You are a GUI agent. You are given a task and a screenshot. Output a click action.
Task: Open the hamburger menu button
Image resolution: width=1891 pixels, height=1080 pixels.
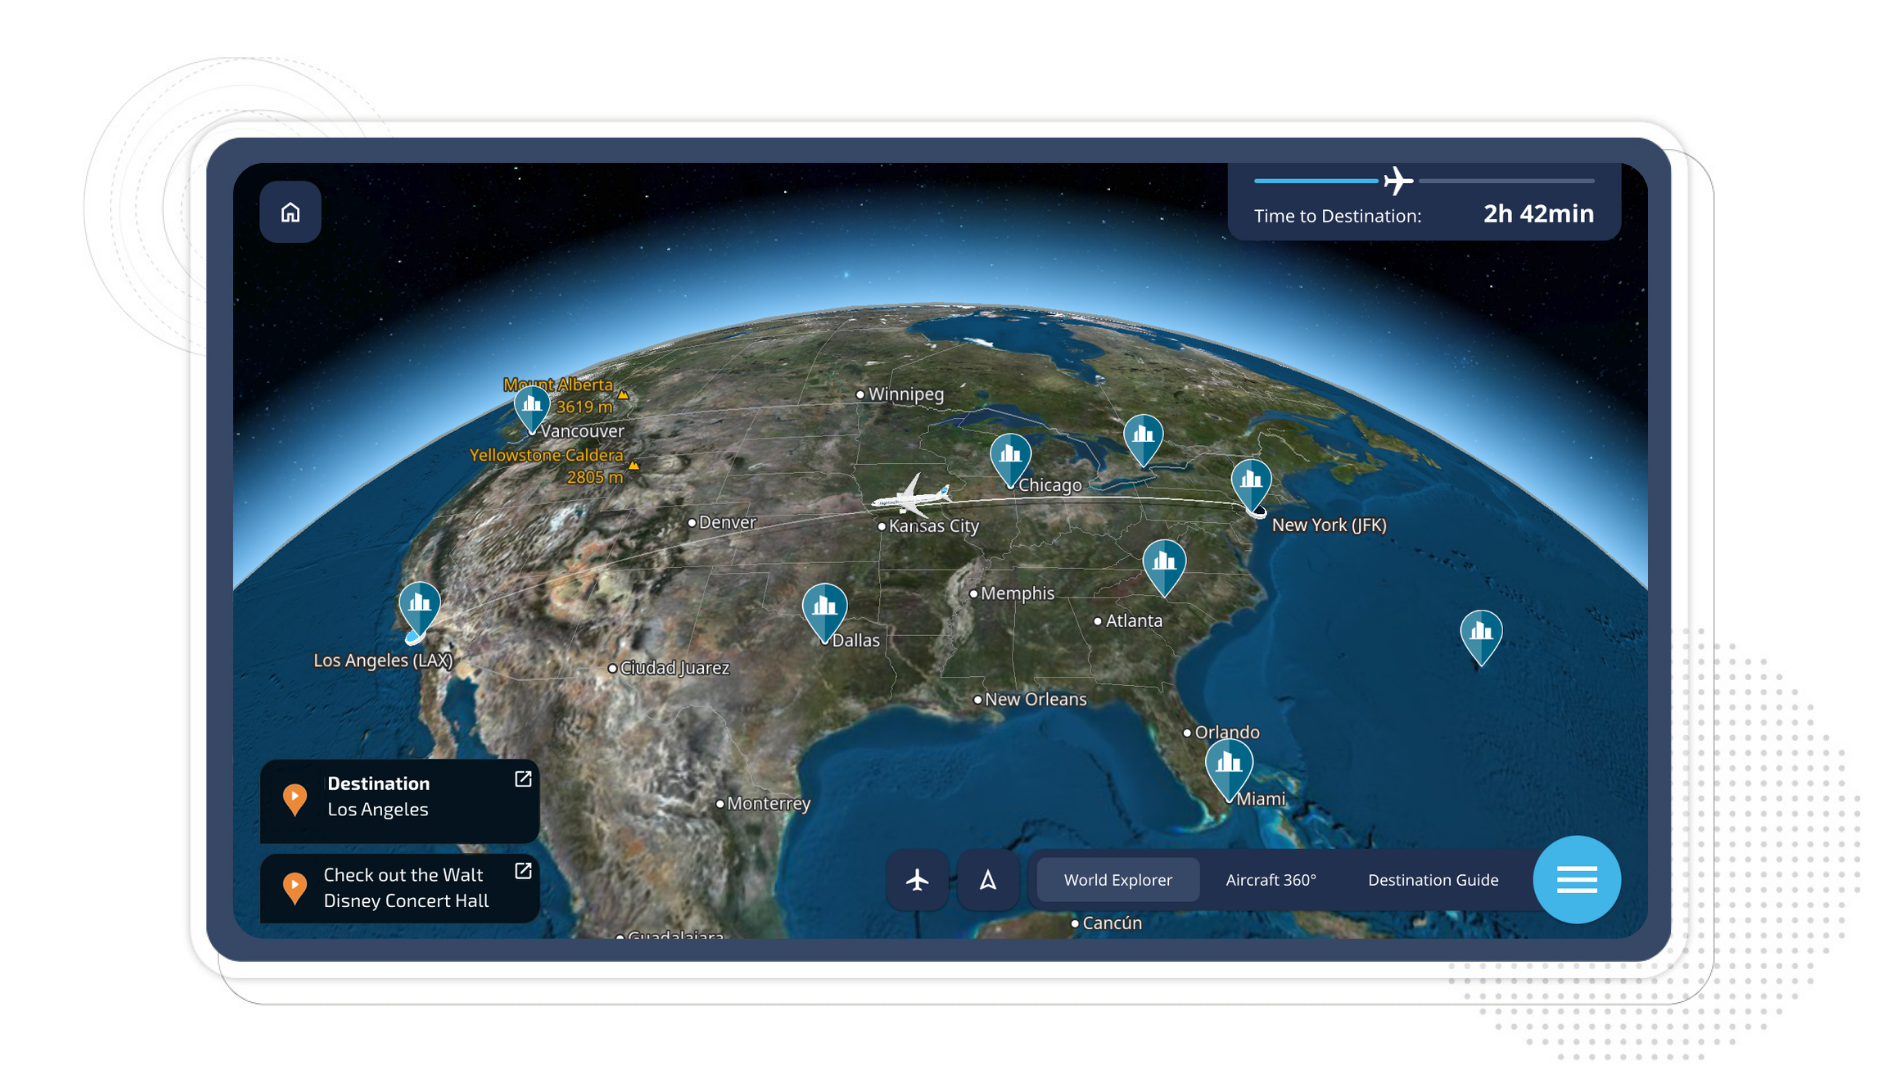coord(1576,880)
